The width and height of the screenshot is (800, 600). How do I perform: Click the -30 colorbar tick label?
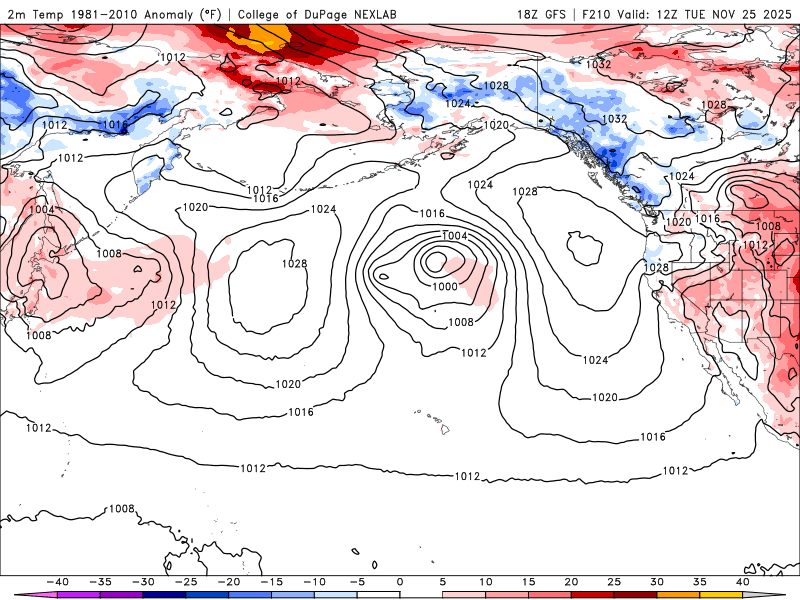[143, 582]
